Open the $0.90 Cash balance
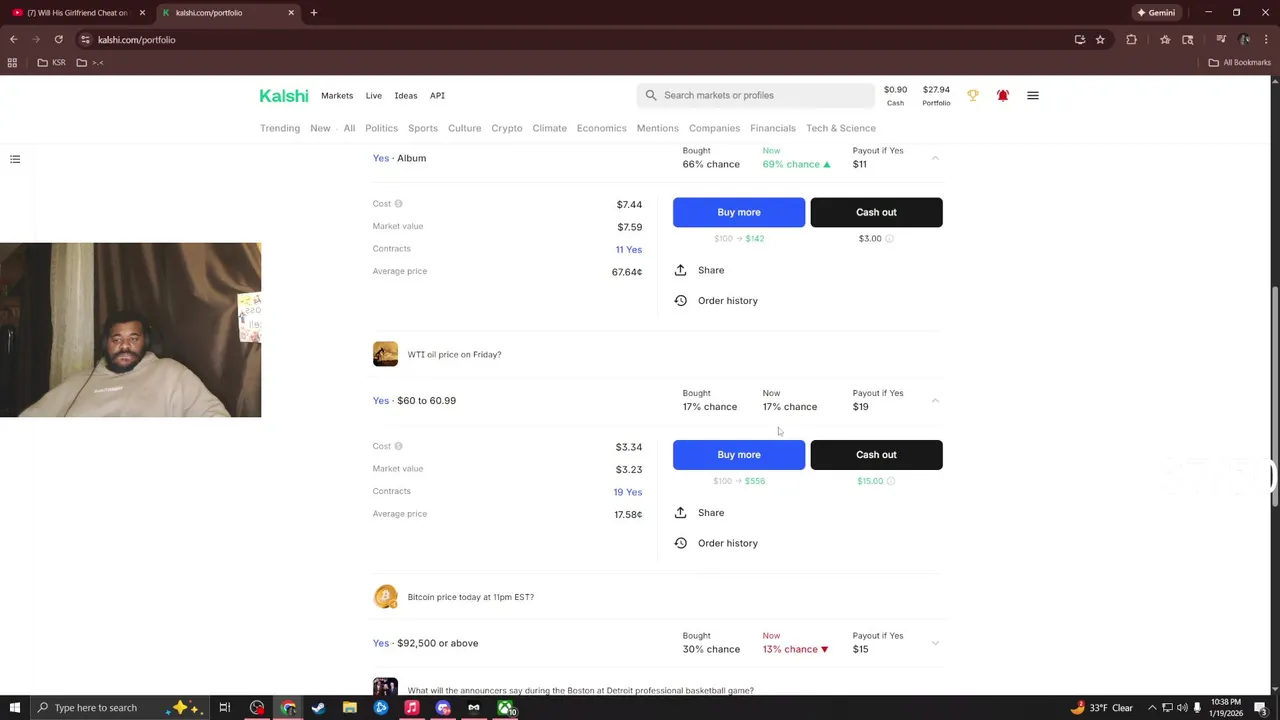 coord(895,96)
